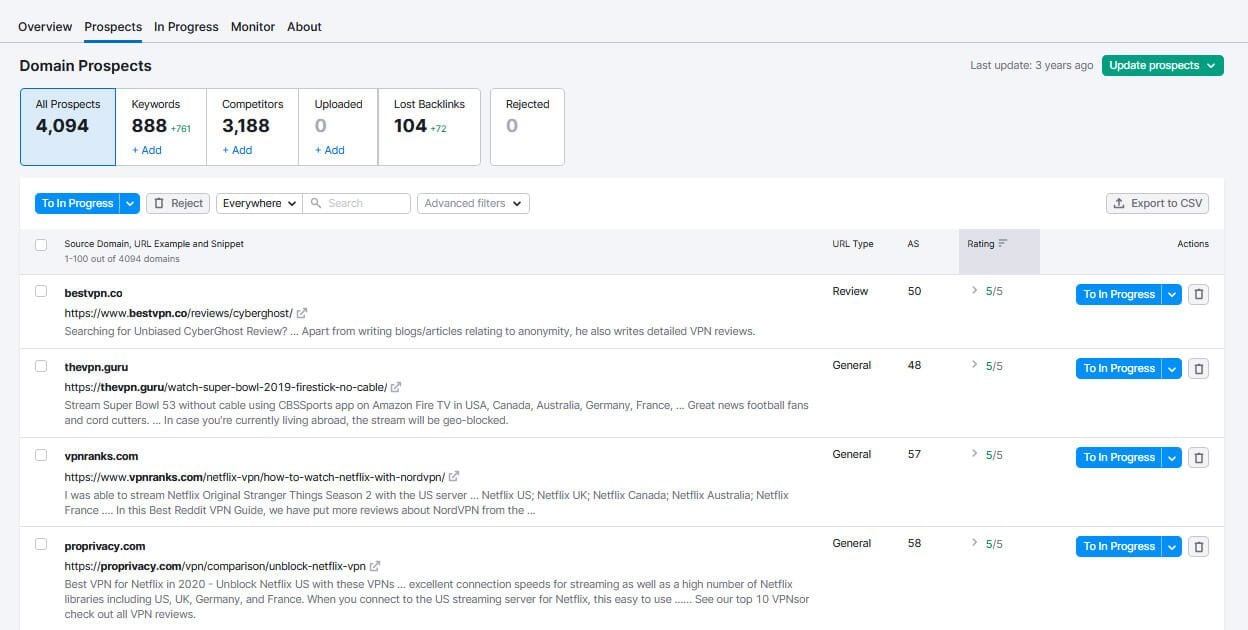Move bestvpn.co To In Progress
Image resolution: width=1248 pixels, height=630 pixels.
tap(1119, 294)
